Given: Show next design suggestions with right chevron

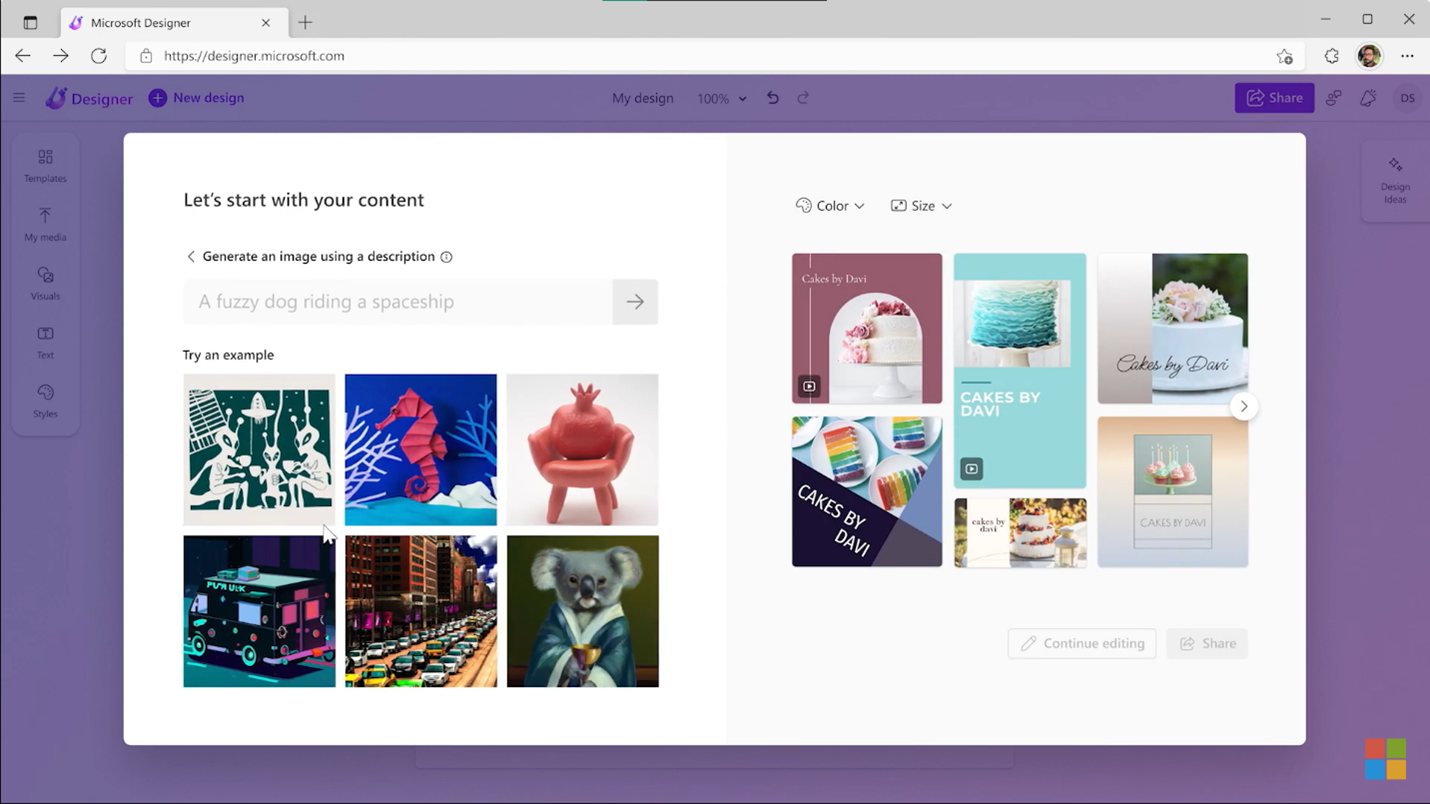Looking at the screenshot, I should point(1243,407).
